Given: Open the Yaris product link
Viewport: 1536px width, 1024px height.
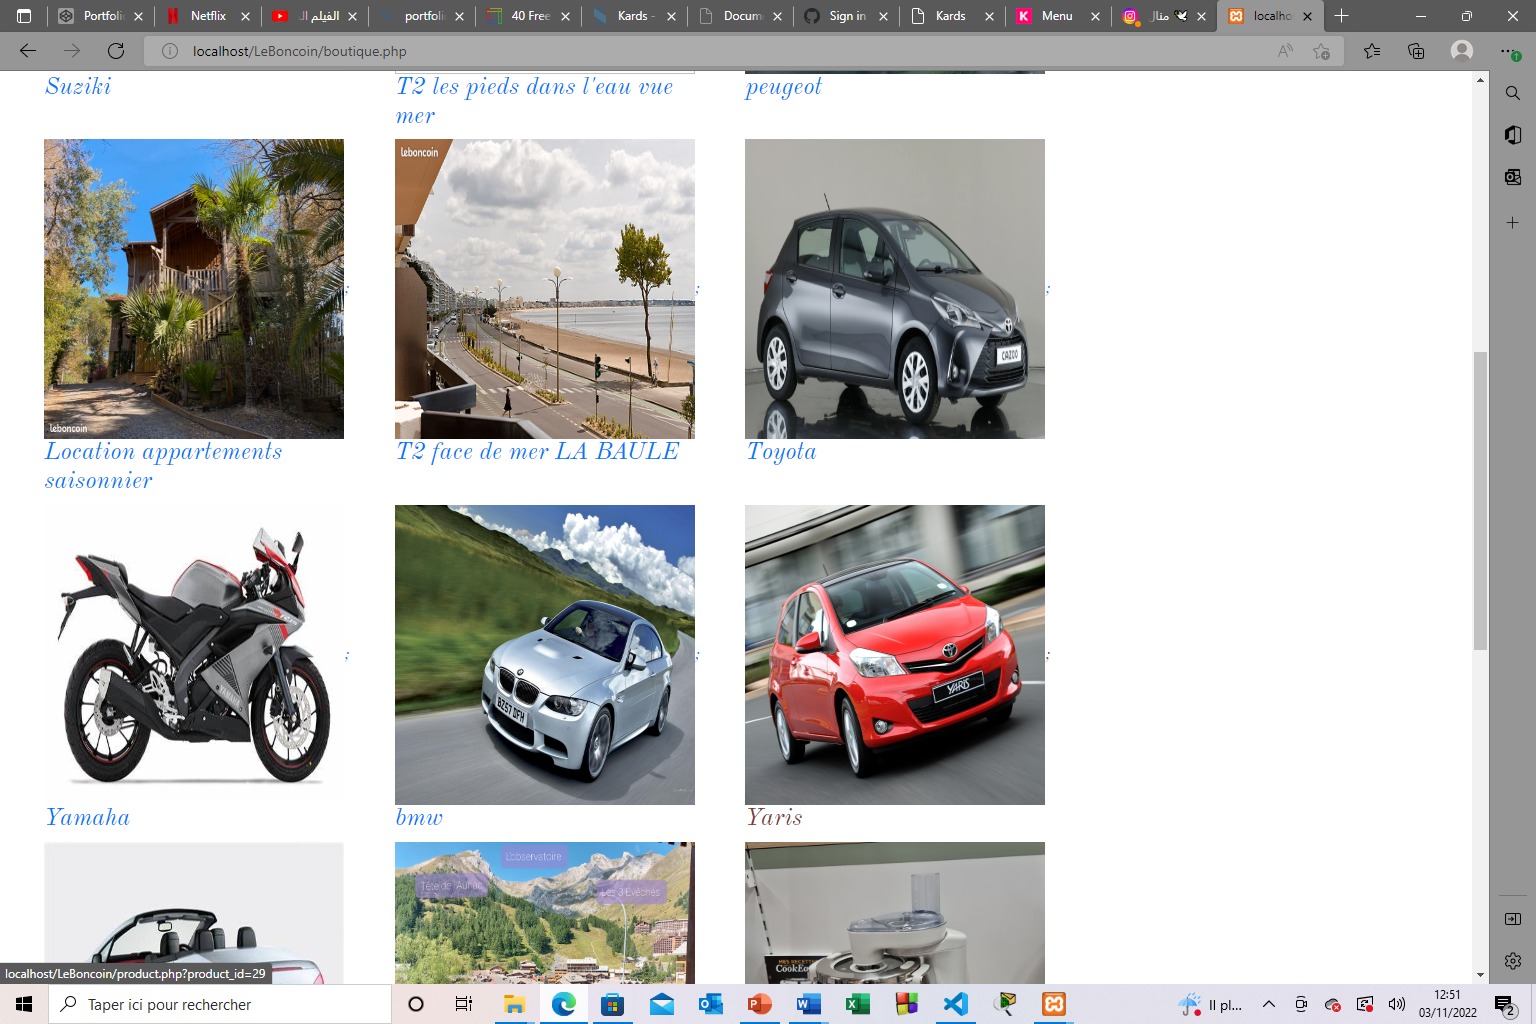Looking at the screenshot, I should [774, 818].
